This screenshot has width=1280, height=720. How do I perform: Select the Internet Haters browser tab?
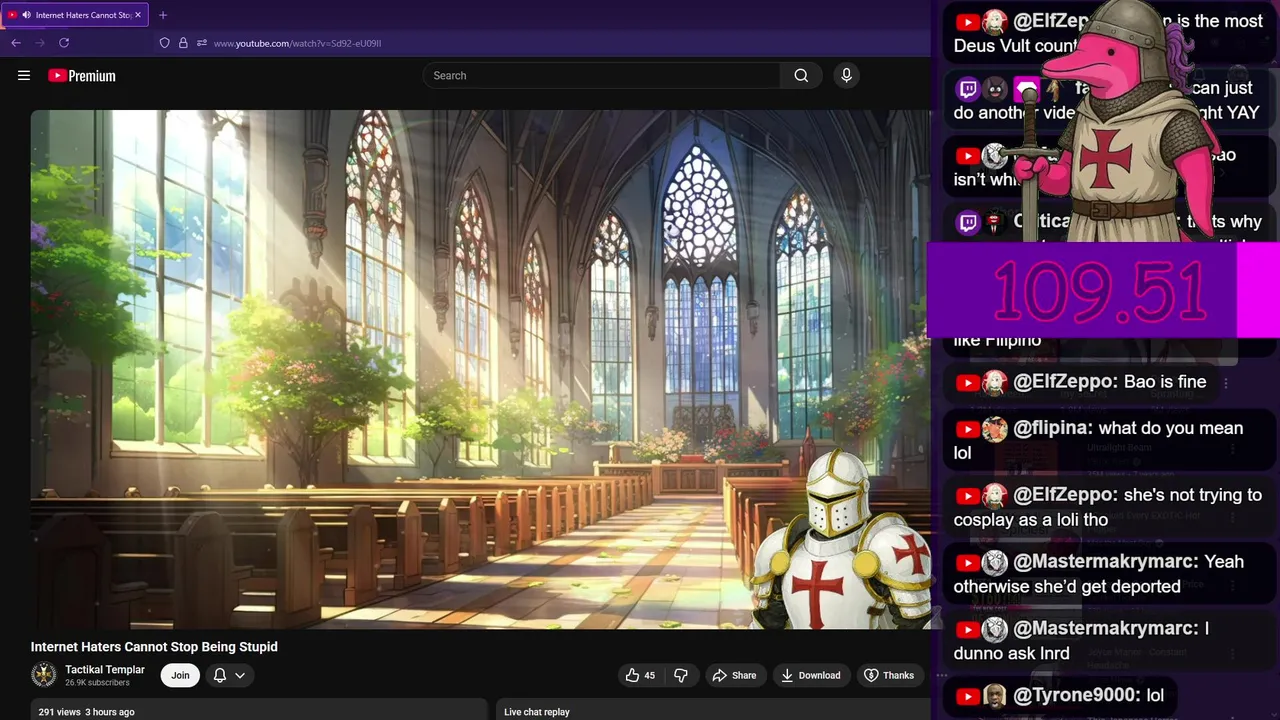76,15
